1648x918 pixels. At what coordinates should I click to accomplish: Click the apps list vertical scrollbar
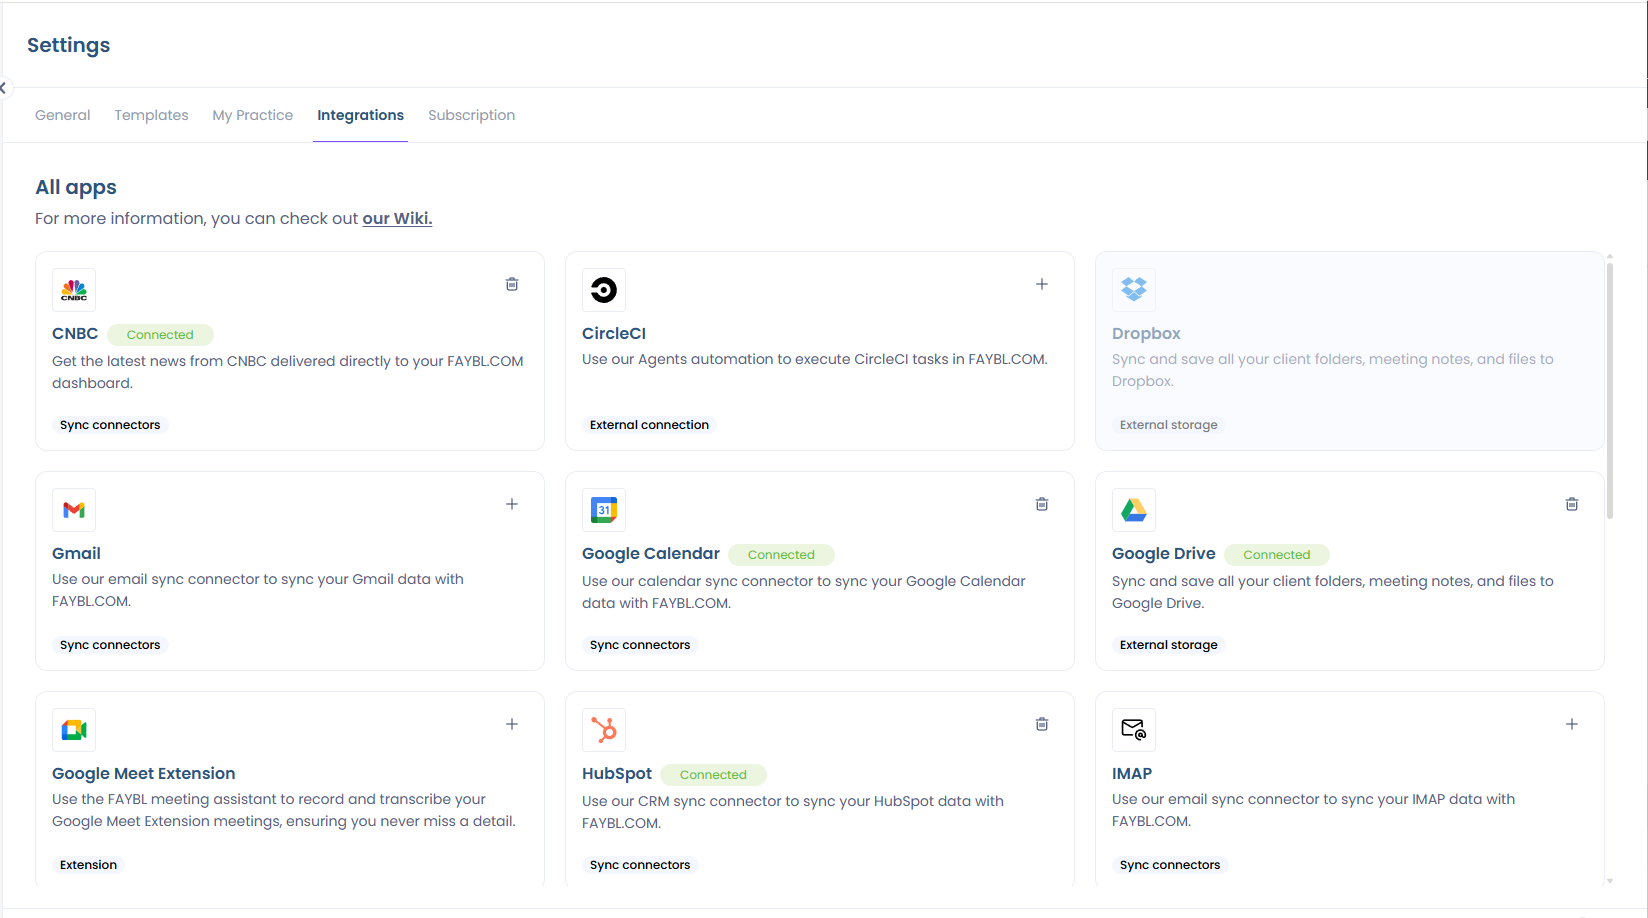click(1609, 390)
